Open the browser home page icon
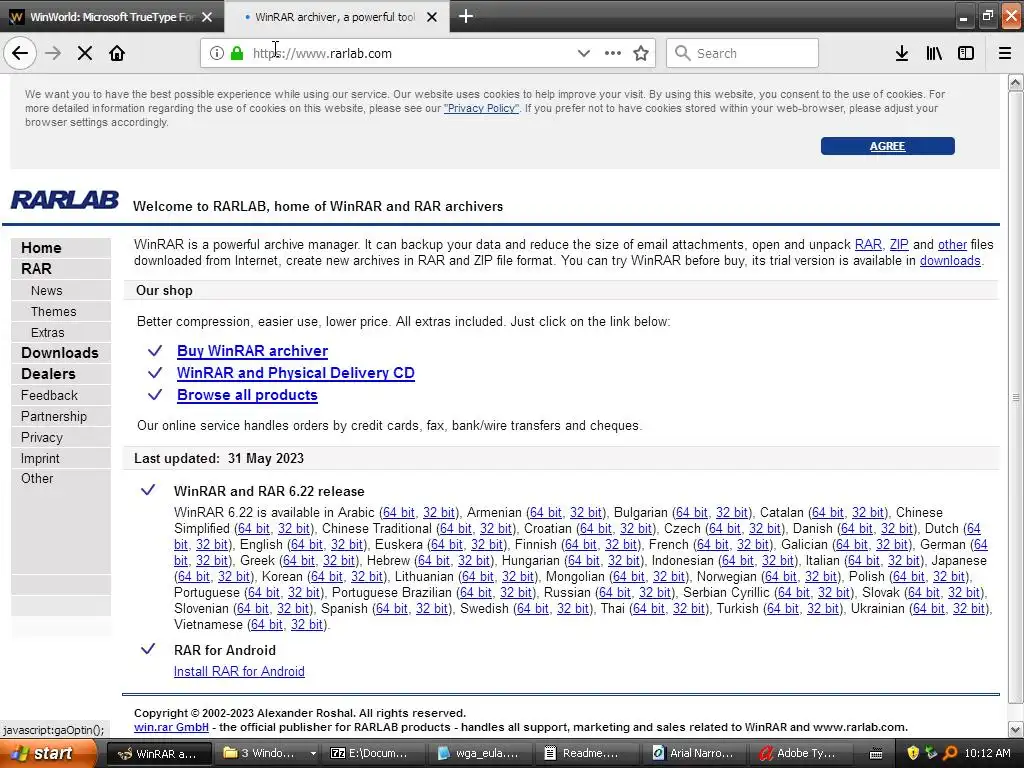This screenshot has width=1024, height=768. [117, 53]
